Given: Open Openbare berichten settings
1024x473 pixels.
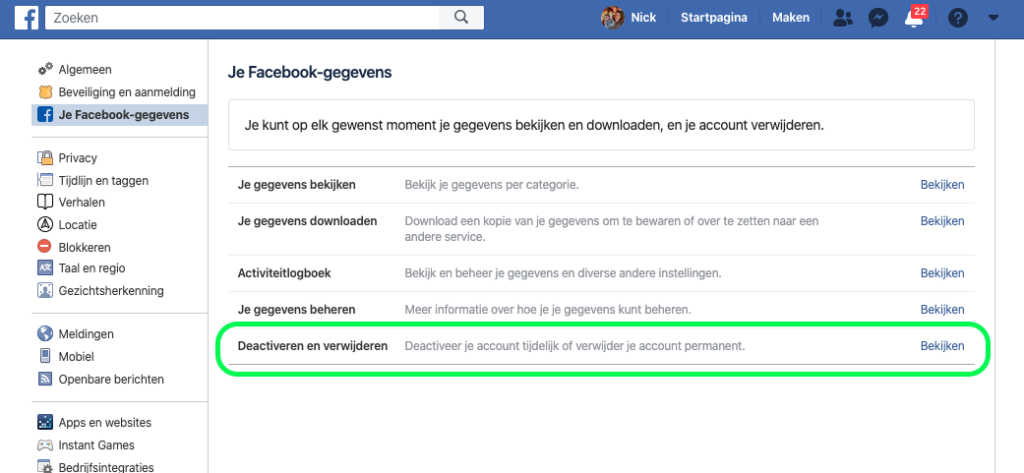Looking at the screenshot, I should click(x=111, y=379).
